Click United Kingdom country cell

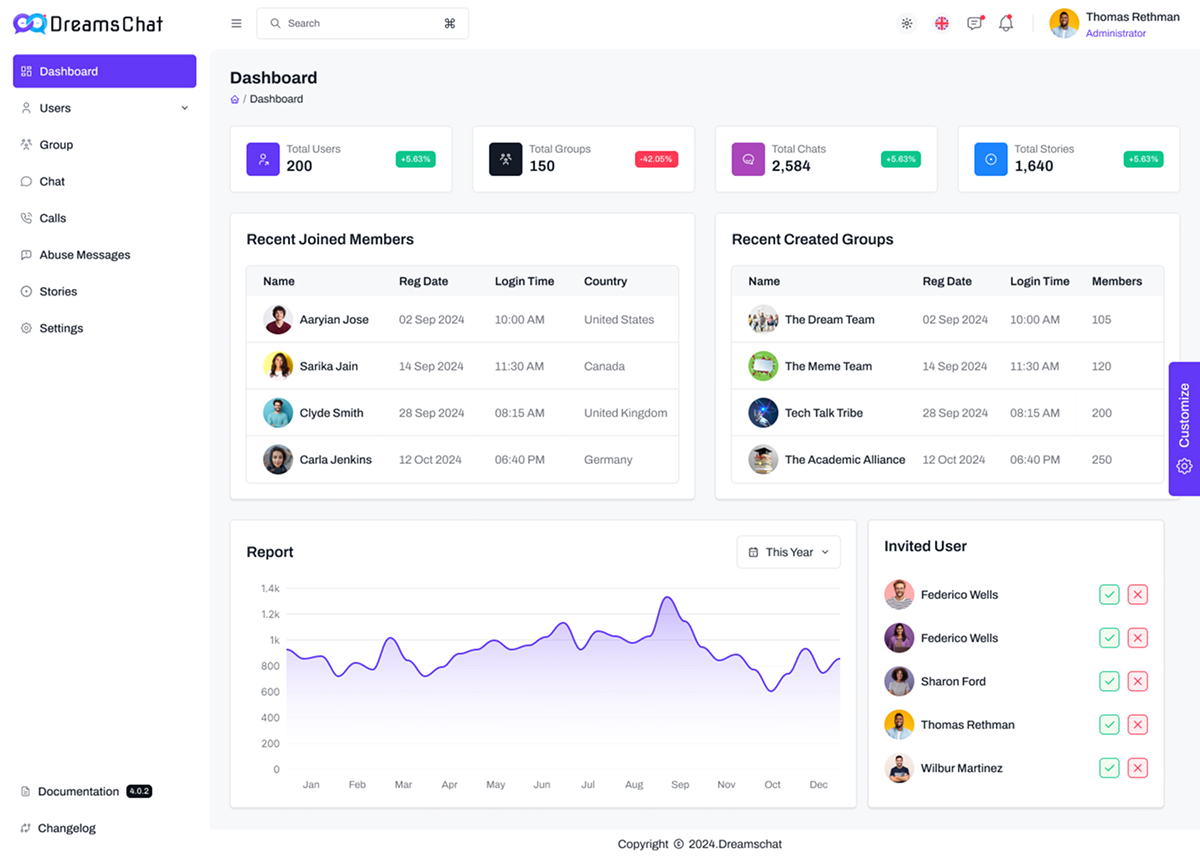pyautogui.click(x=626, y=413)
